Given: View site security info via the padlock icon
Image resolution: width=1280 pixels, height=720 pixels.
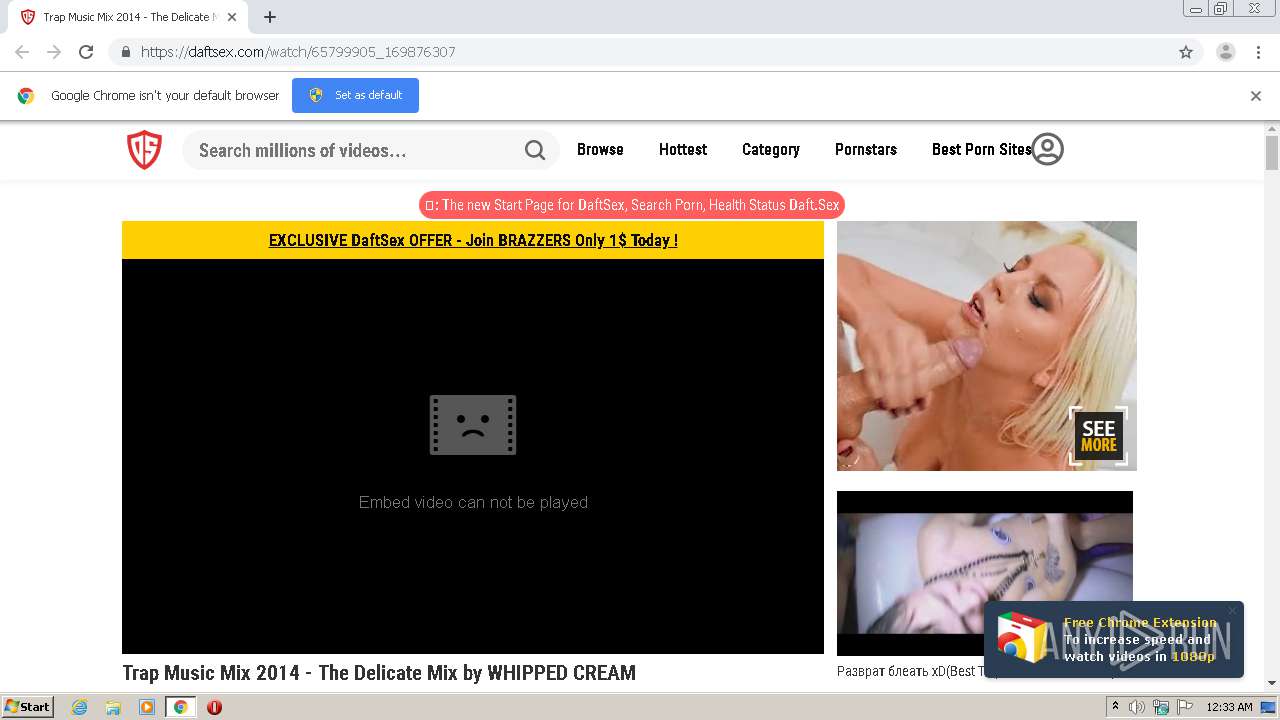Looking at the screenshot, I should 125,52.
